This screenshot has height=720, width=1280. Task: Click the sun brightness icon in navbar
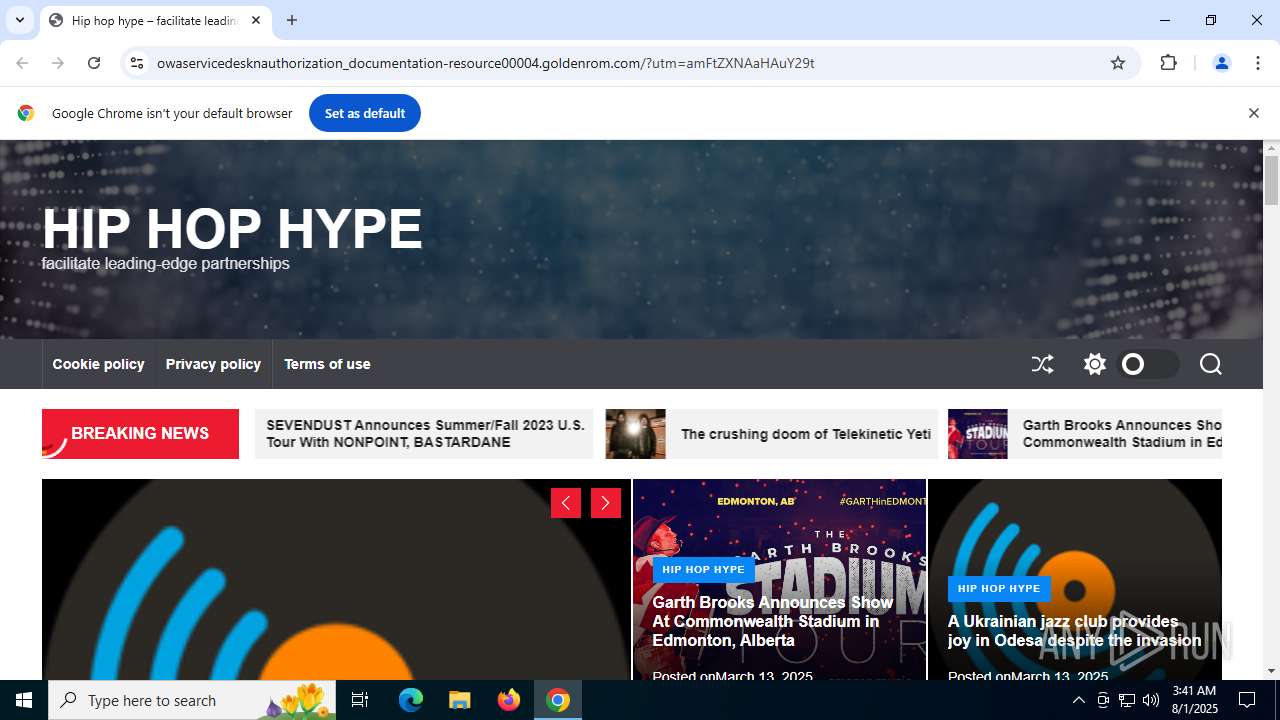[x=1095, y=364]
